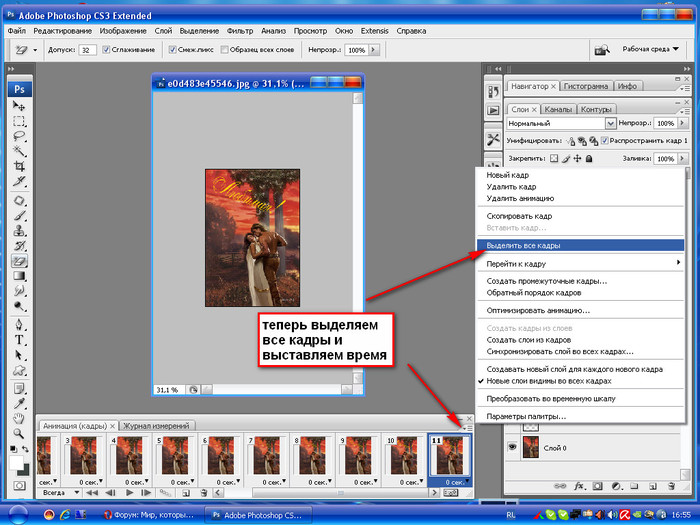The height and width of the screenshot is (525, 700).
Task: Open the Рабочая среда workspace dropdown
Action: coord(650,49)
